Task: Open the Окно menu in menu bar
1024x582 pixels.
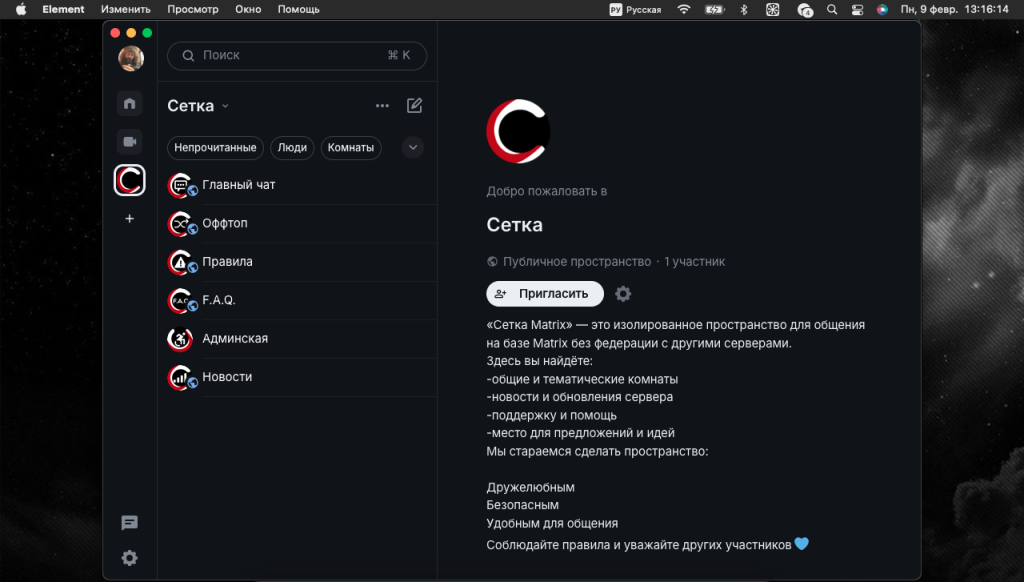Action: pyautogui.click(x=248, y=9)
